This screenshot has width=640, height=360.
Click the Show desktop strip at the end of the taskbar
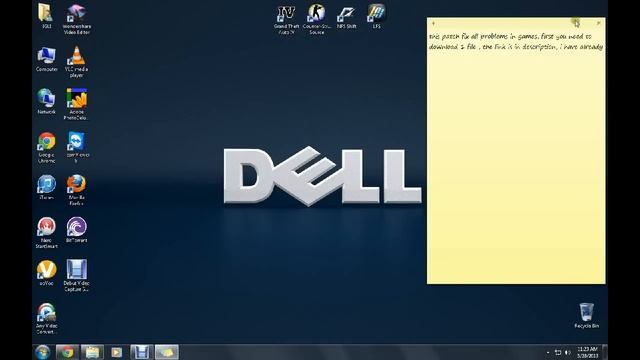coord(605,352)
